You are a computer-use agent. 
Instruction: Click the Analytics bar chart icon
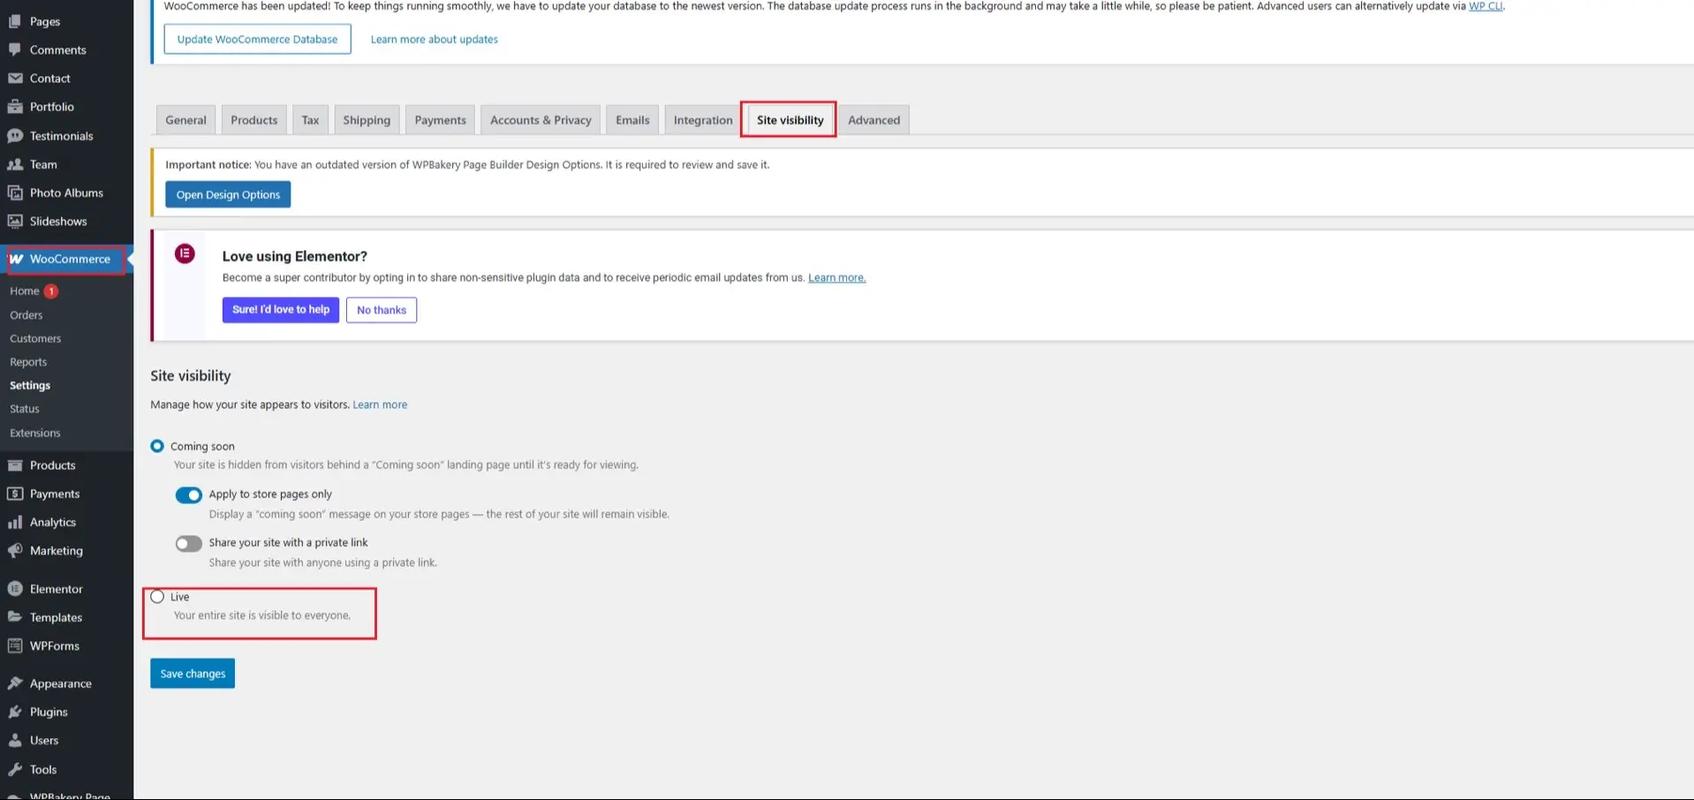click(15, 522)
